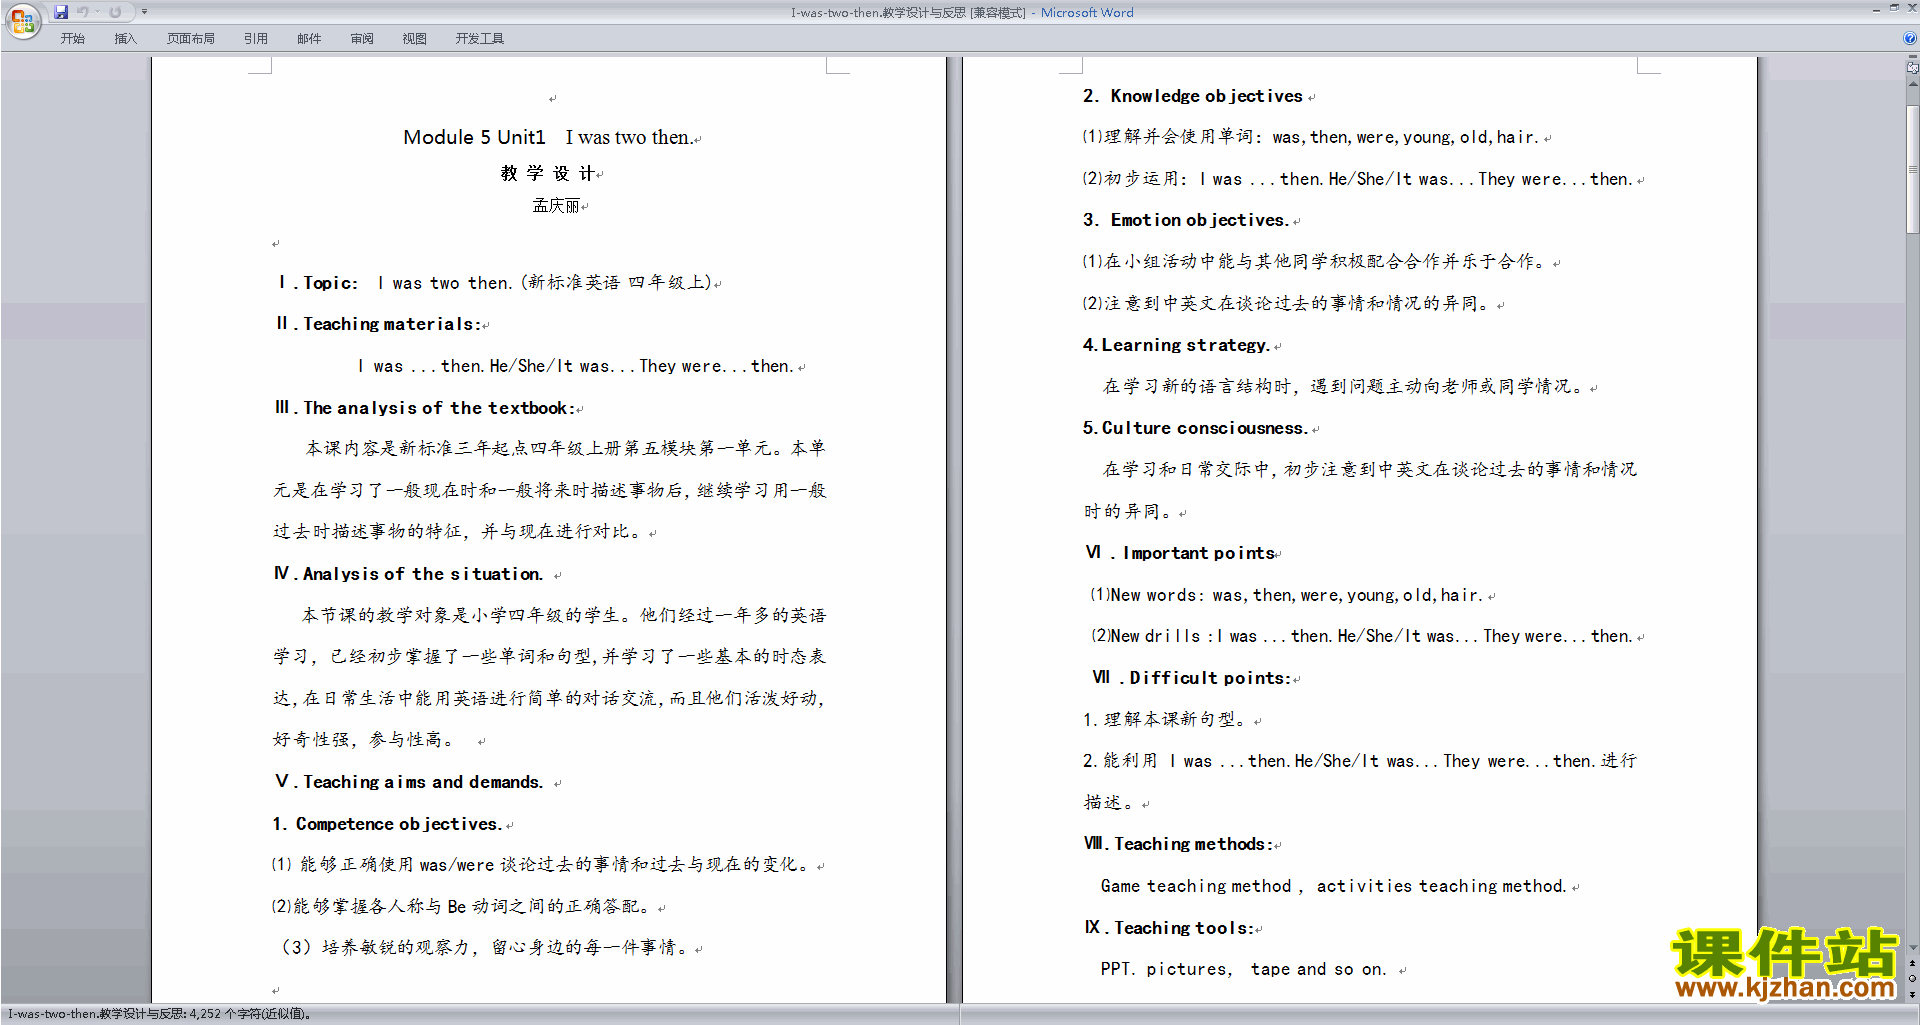Click the heading 'Ⅴ.Teaching aims and demands.'
This screenshot has width=1920, height=1025.
click(x=409, y=782)
